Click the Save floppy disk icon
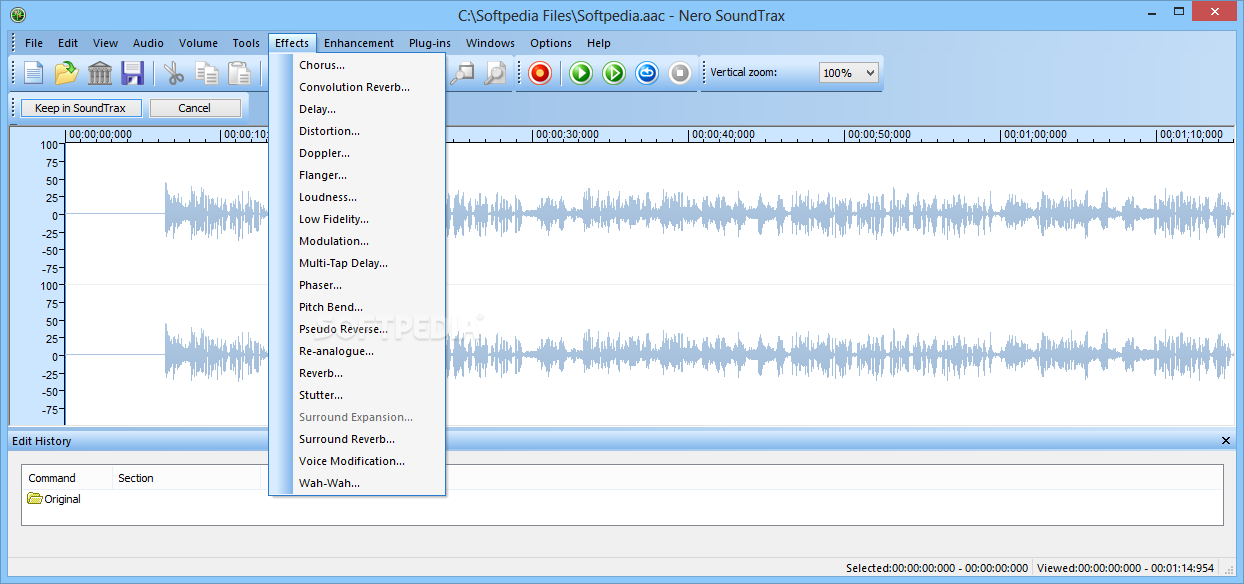 point(133,73)
